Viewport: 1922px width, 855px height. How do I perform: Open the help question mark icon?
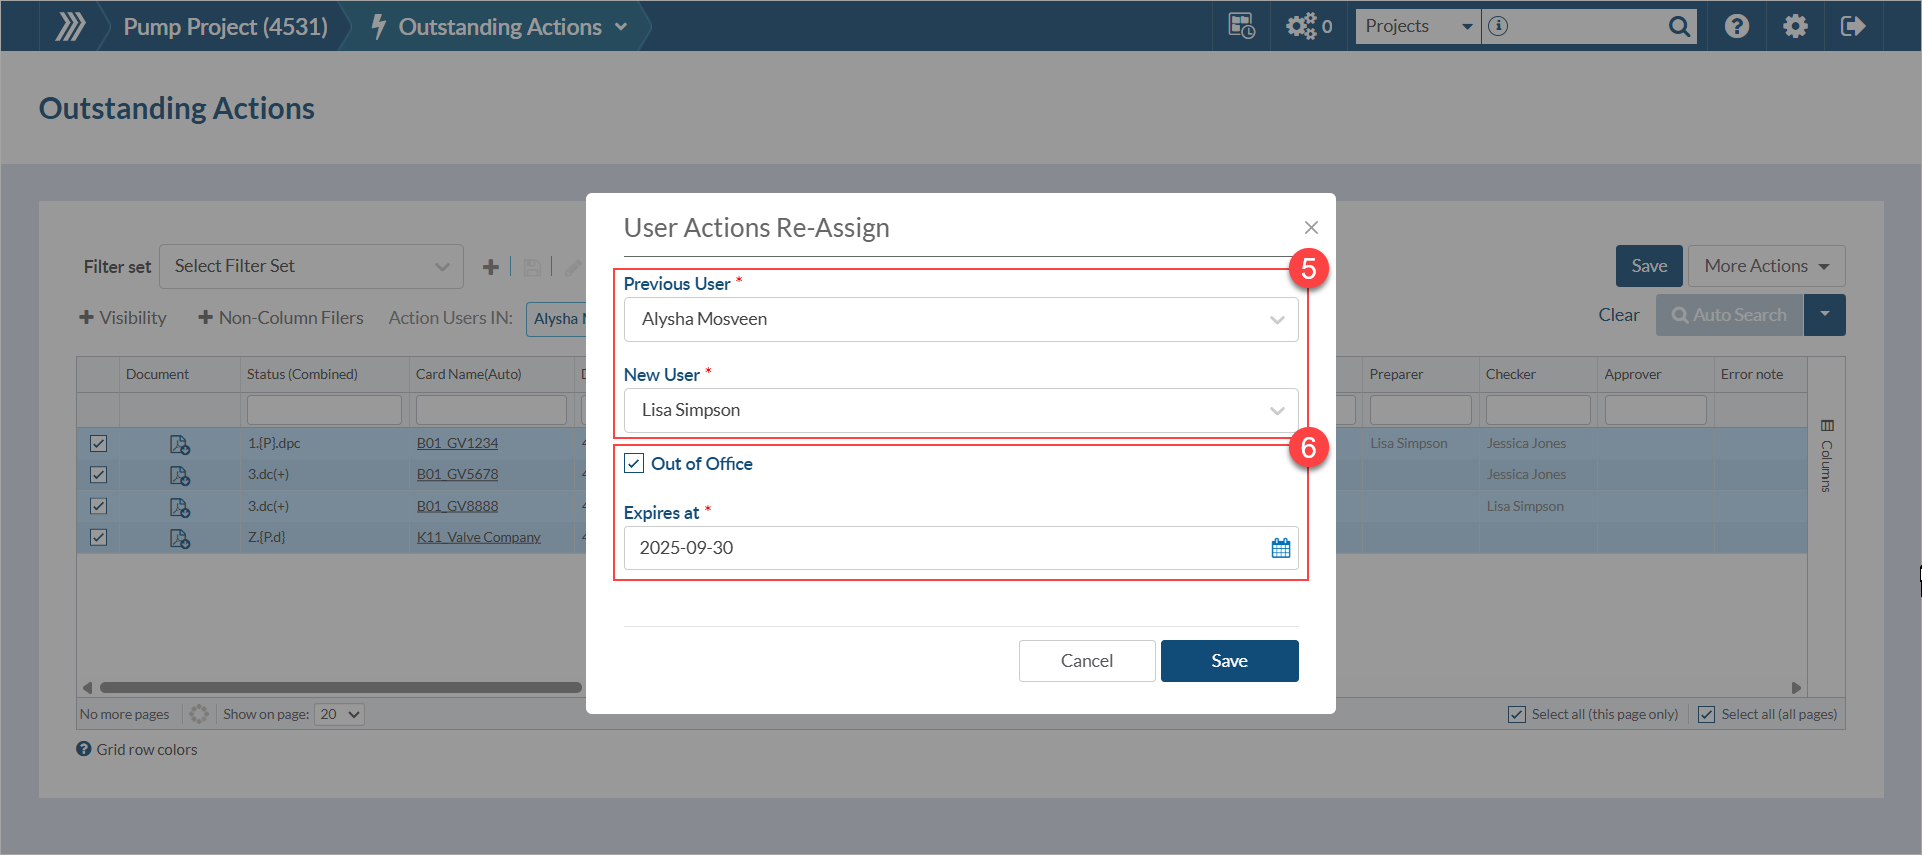[1737, 26]
